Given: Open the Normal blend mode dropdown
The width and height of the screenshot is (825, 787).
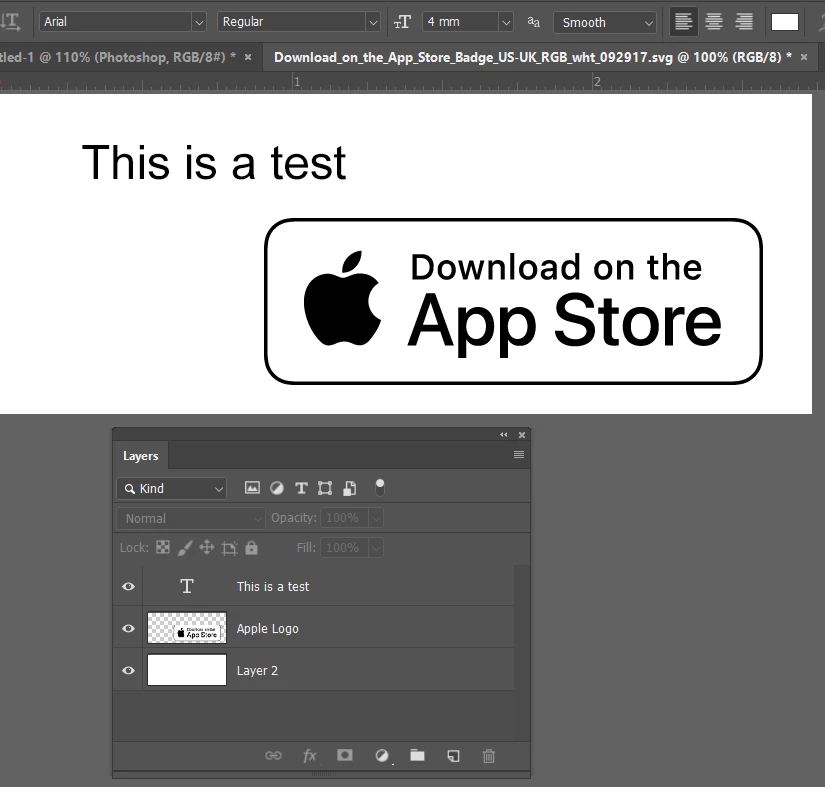Looking at the screenshot, I should point(190,518).
